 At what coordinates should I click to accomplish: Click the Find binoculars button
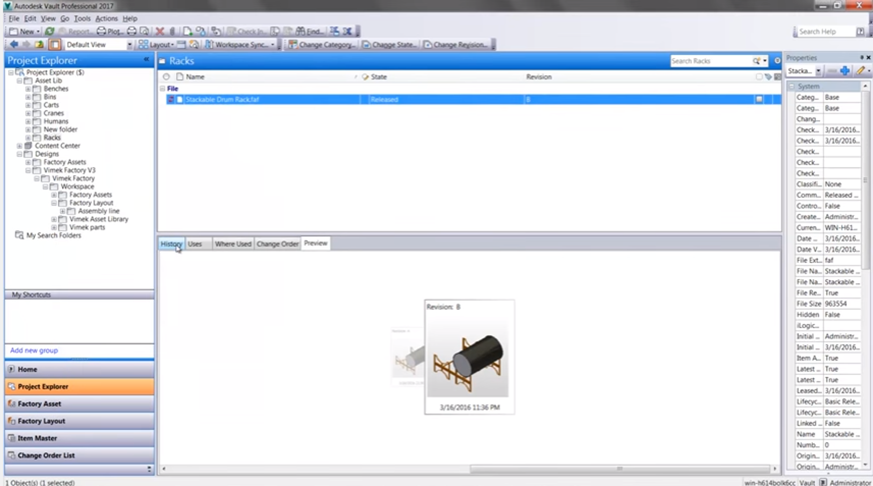click(310, 31)
